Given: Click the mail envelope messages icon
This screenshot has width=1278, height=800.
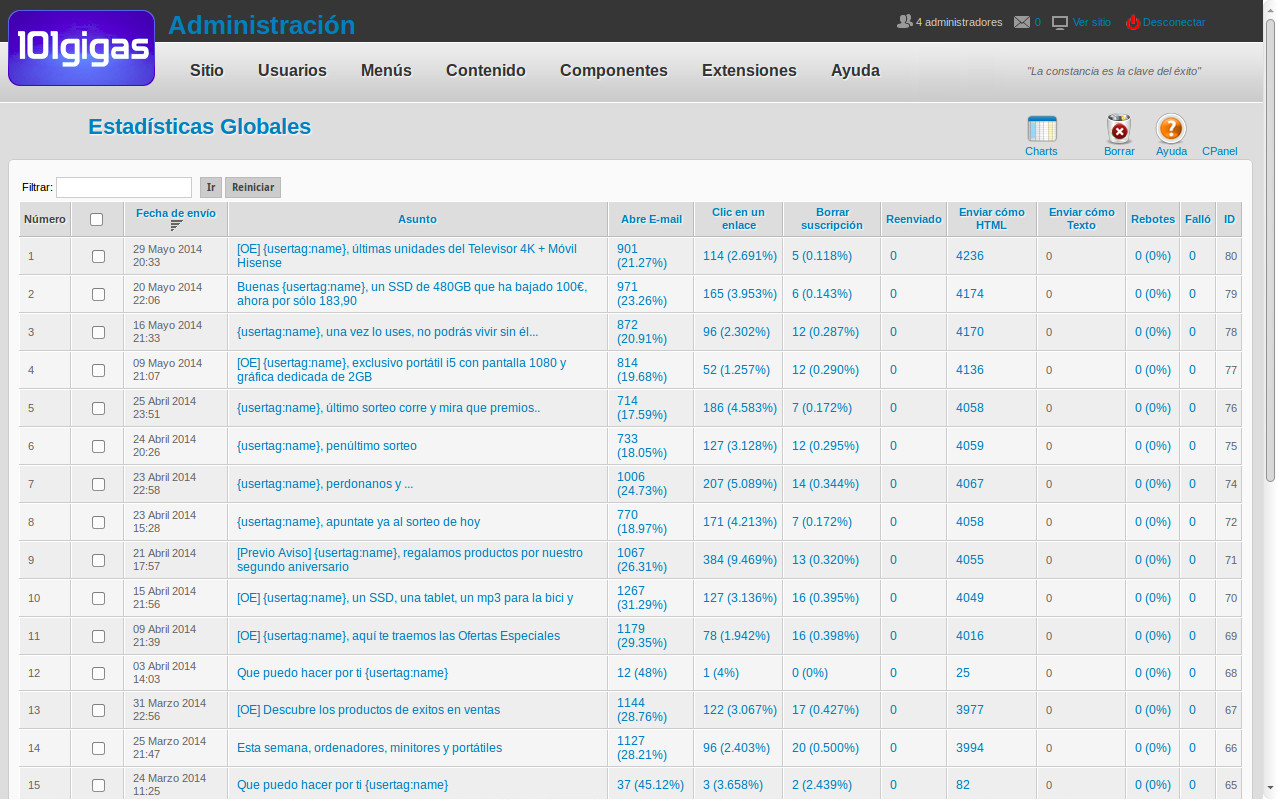Looking at the screenshot, I should (x=1021, y=22).
